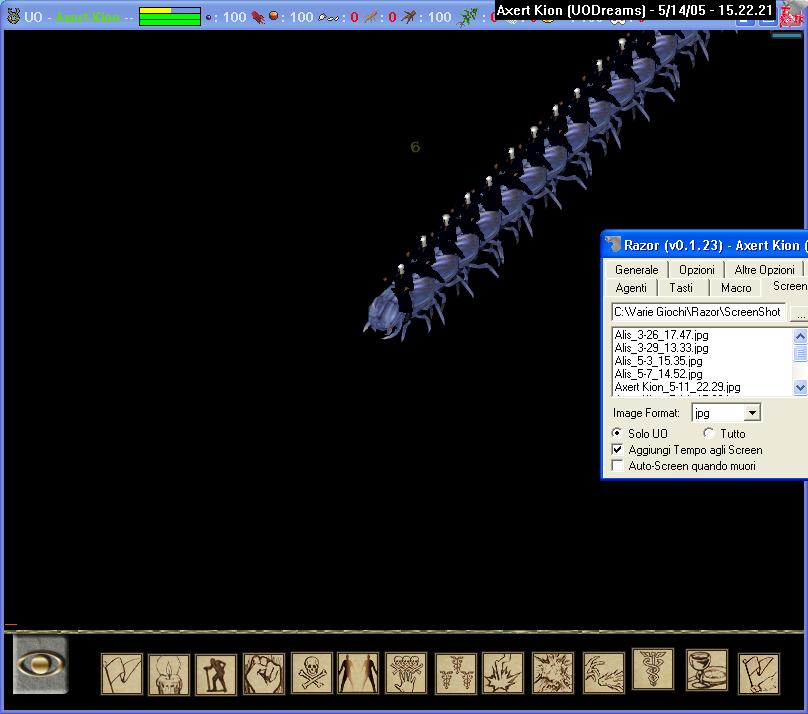Select Axert Kion_5-11_22.29.jpg in the list
808x714 pixels.
(677, 386)
